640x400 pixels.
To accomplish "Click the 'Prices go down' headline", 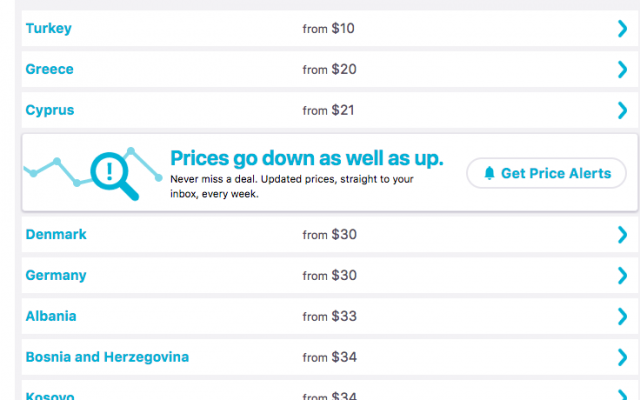I will coord(306,159).
